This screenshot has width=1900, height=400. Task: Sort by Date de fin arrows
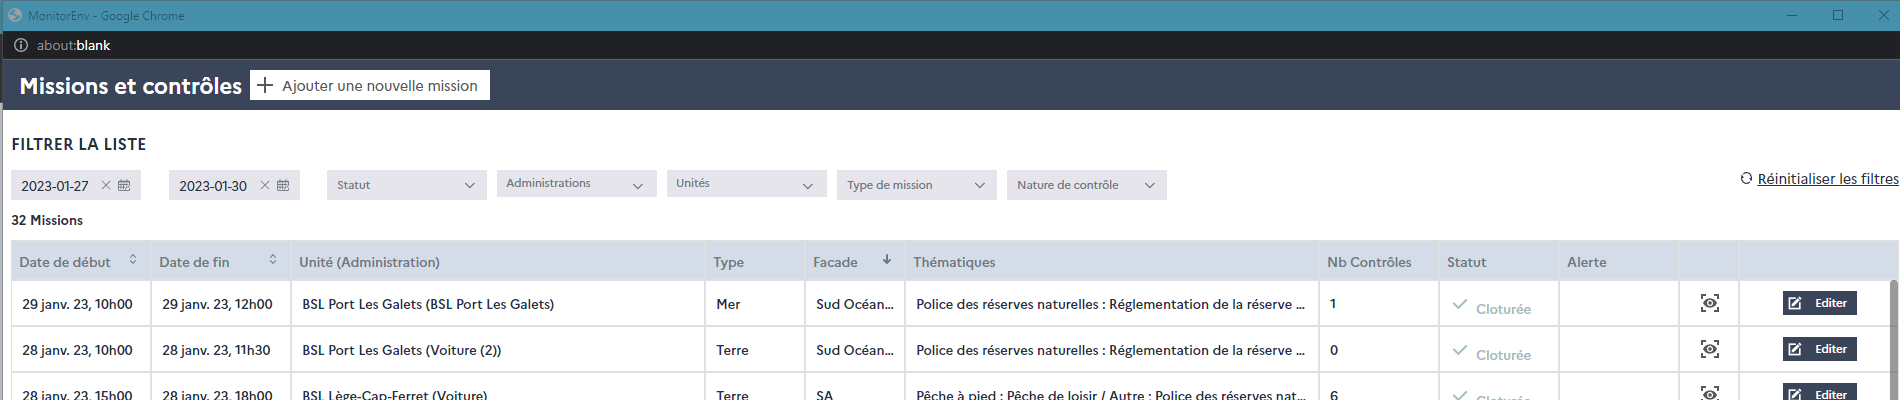click(x=273, y=260)
